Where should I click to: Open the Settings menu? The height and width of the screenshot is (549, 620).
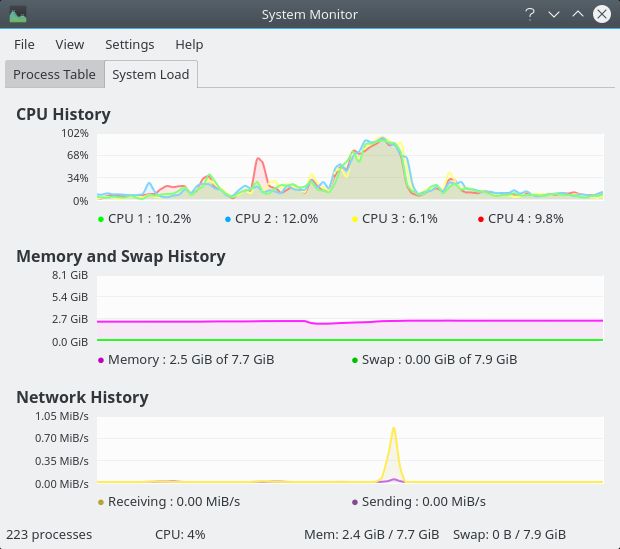130,44
